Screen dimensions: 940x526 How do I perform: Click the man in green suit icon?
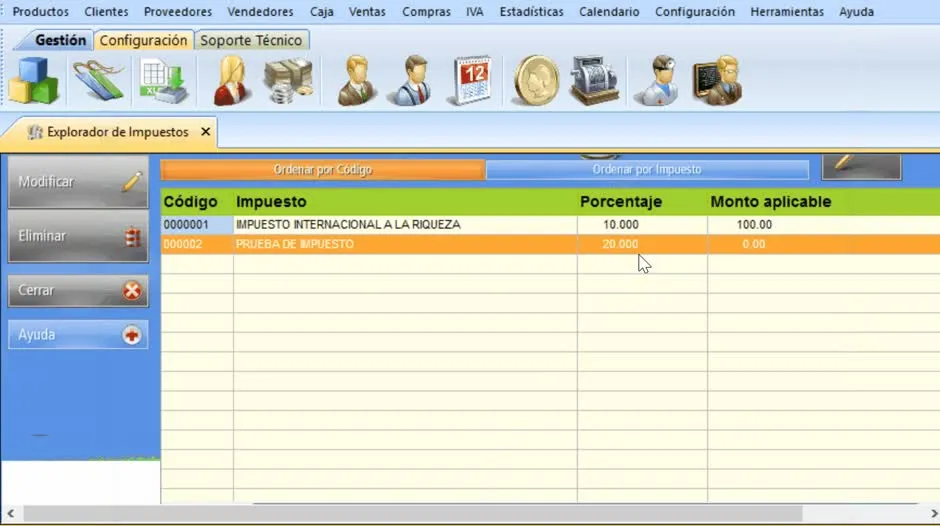click(357, 80)
